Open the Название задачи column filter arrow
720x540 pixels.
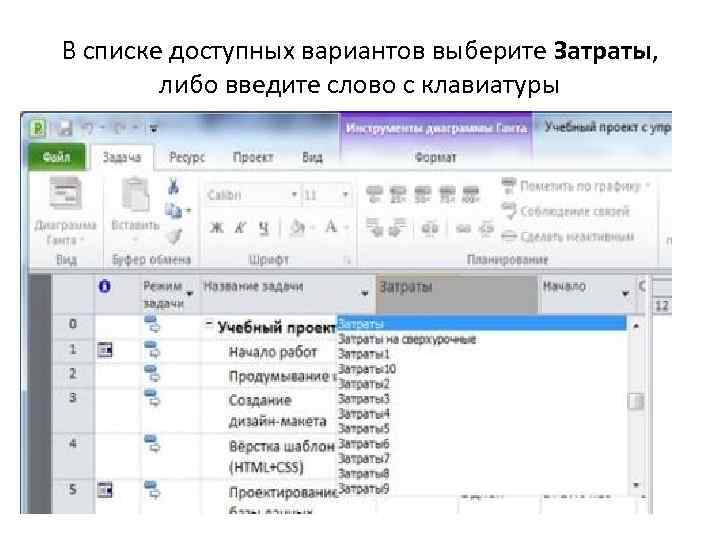pyautogui.click(x=365, y=293)
